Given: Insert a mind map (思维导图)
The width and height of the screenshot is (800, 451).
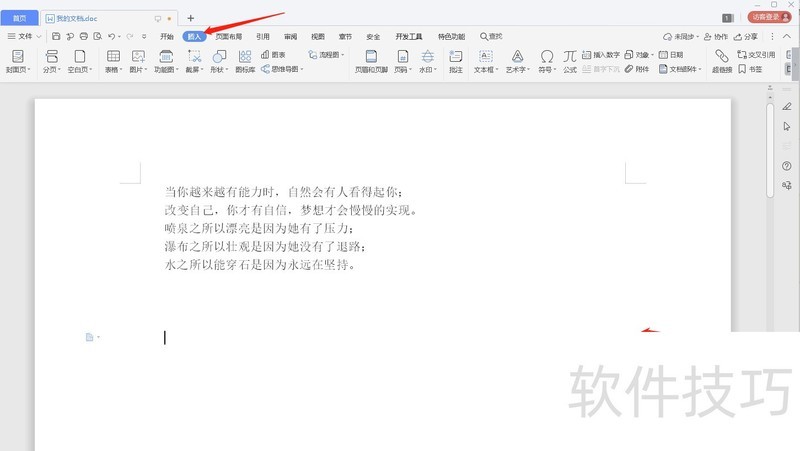Looking at the screenshot, I should (x=282, y=69).
